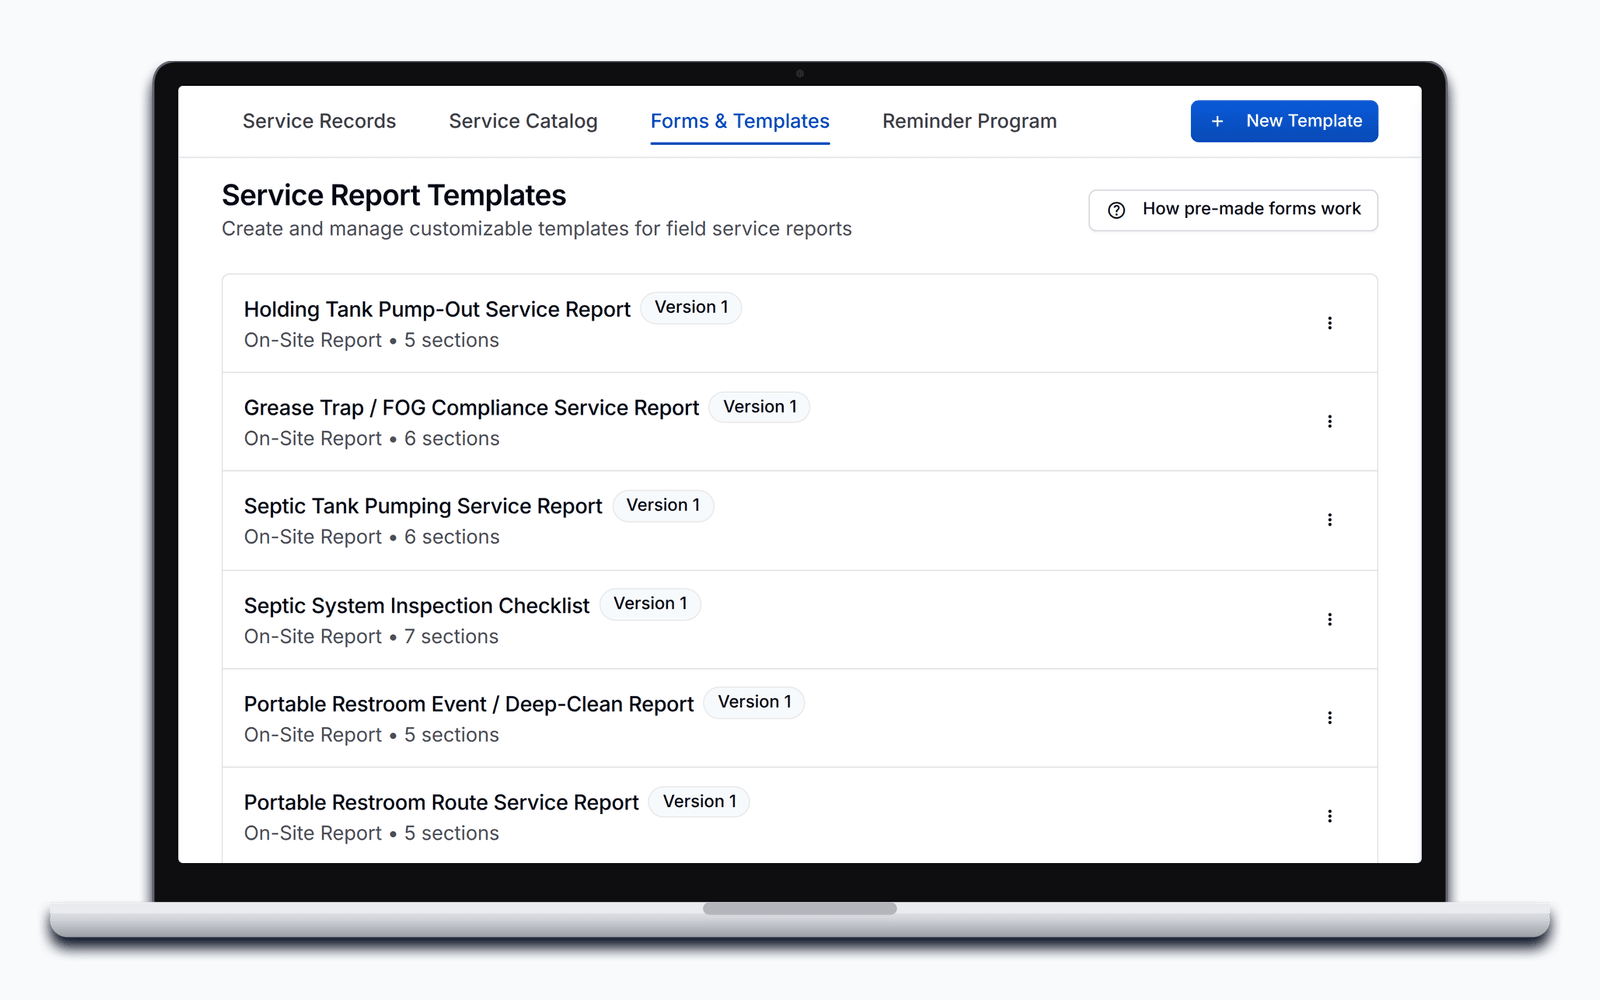Click the Service Report Templates heading
This screenshot has width=1600, height=1000.
[394, 195]
